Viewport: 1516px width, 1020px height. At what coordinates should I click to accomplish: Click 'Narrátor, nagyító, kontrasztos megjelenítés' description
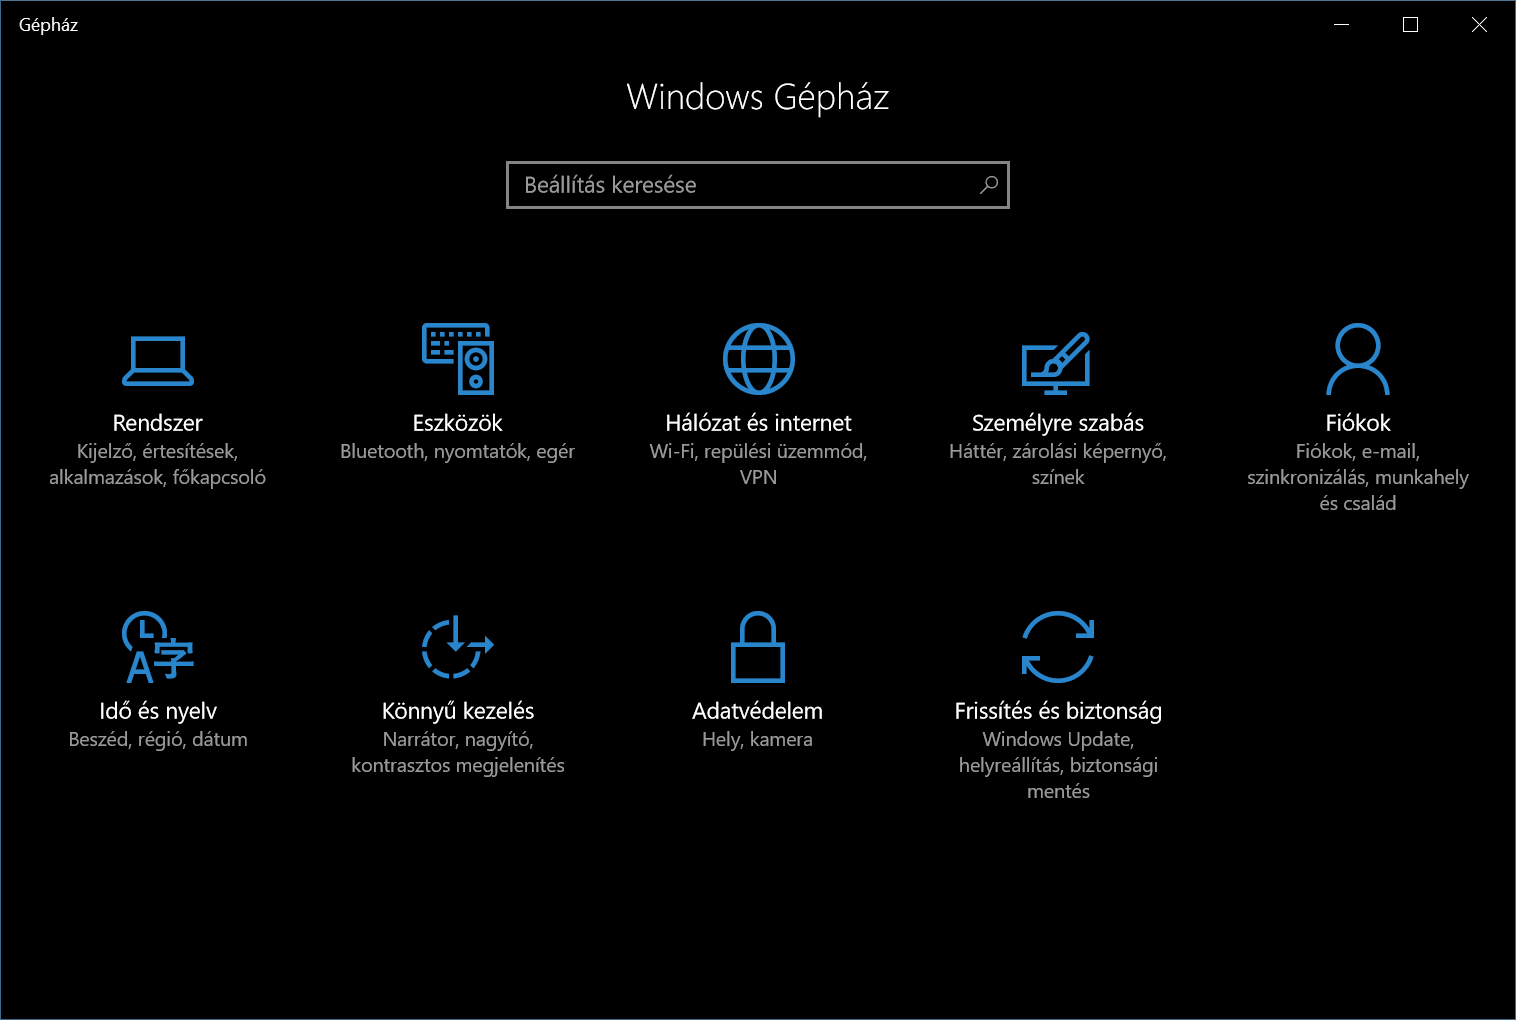[458, 752]
